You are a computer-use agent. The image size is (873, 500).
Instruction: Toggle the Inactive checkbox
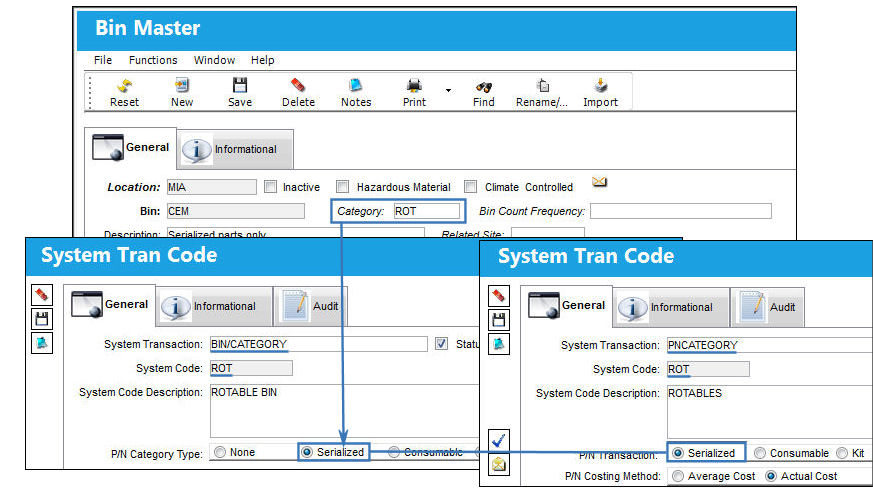271,187
